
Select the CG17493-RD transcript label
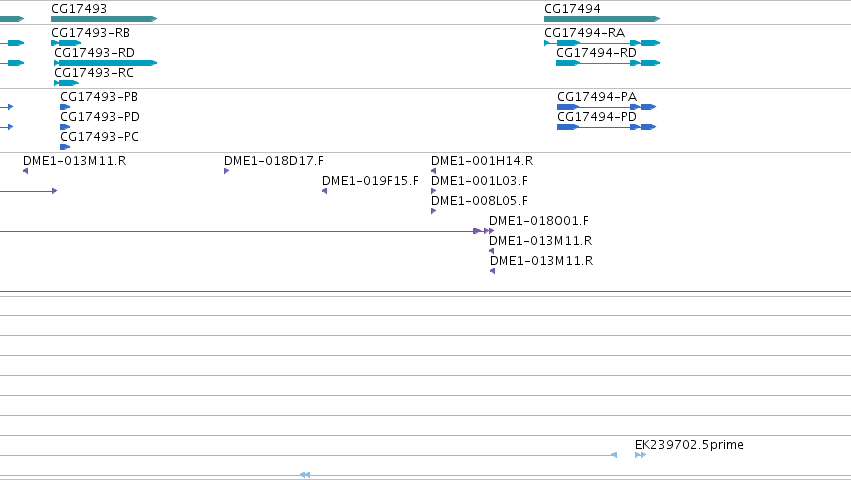pos(94,53)
